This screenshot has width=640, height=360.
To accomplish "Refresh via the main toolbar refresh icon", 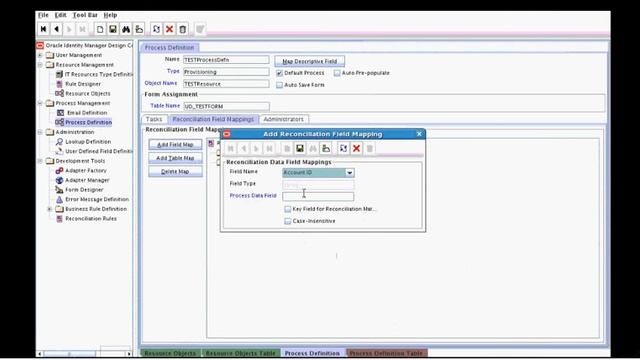I will (x=156, y=29).
